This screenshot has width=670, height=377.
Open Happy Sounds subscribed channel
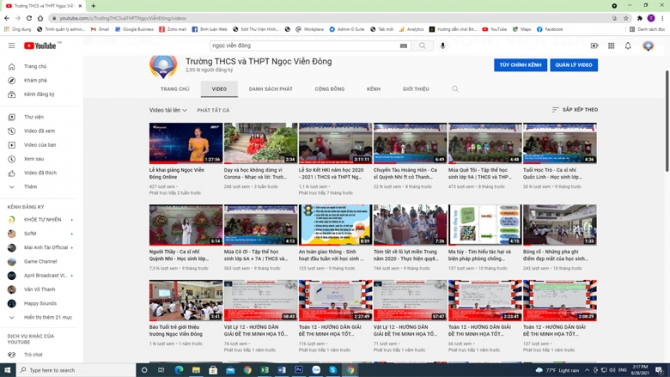[x=40, y=303]
